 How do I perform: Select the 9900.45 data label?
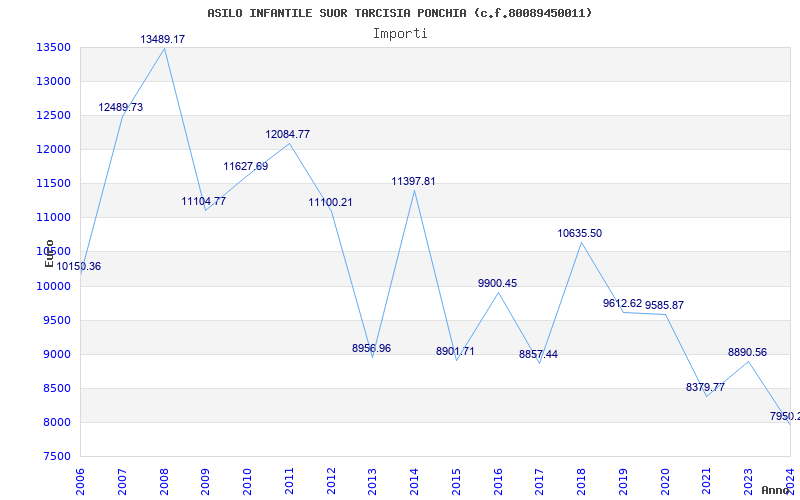(497, 283)
